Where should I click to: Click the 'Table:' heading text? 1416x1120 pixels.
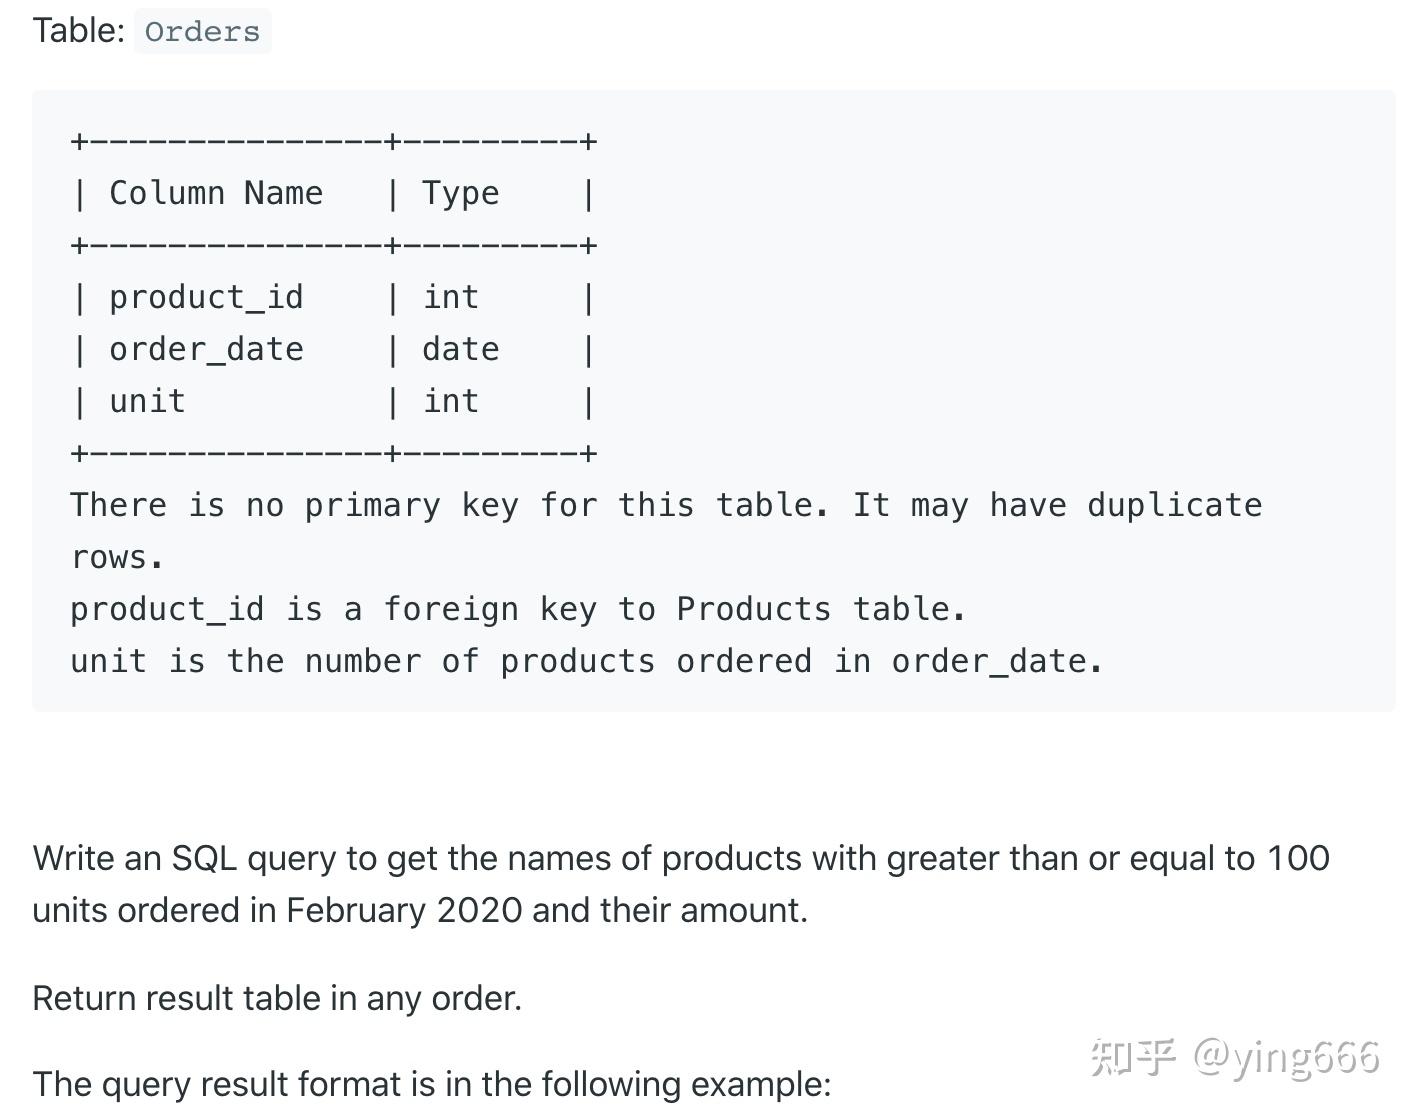pos(78,30)
